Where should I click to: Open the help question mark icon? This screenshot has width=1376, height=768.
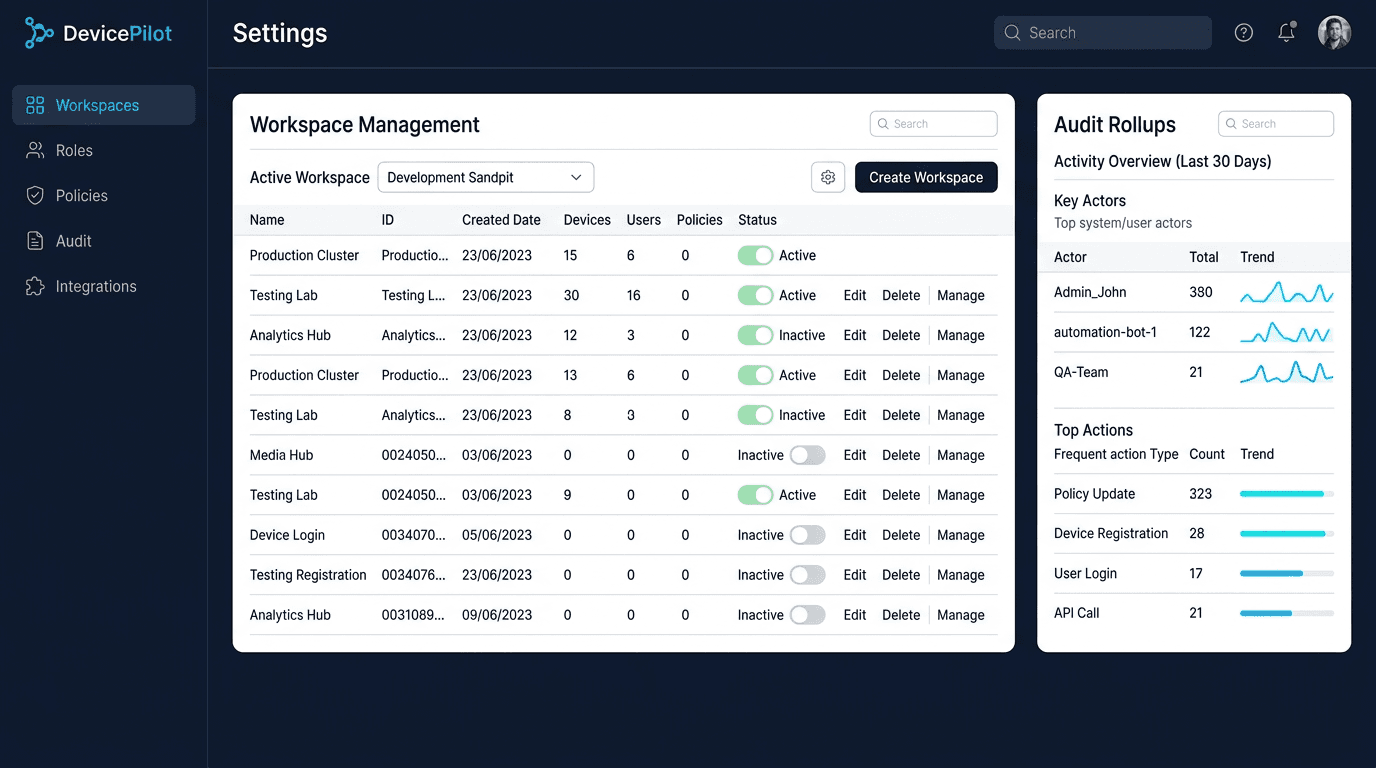tap(1243, 32)
